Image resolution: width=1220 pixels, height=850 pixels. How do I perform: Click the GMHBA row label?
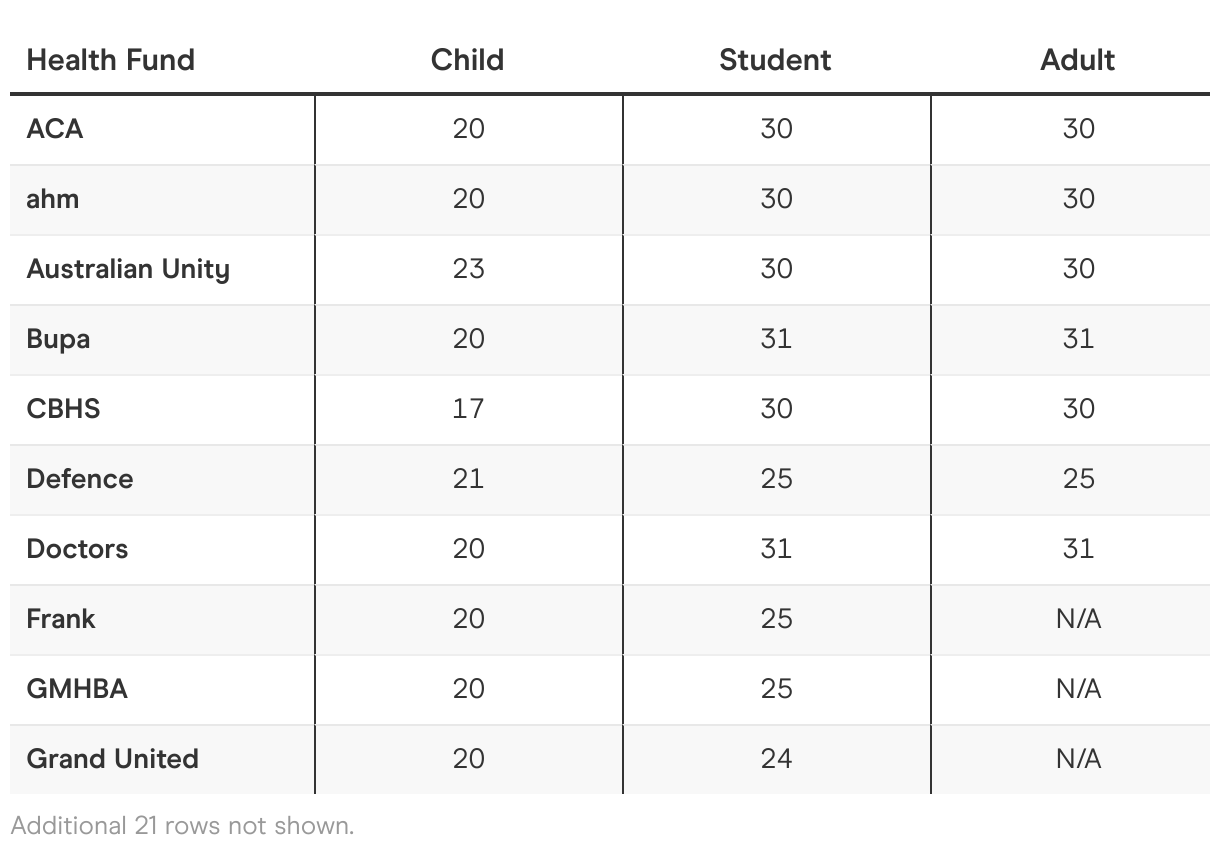tap(77, 689)
